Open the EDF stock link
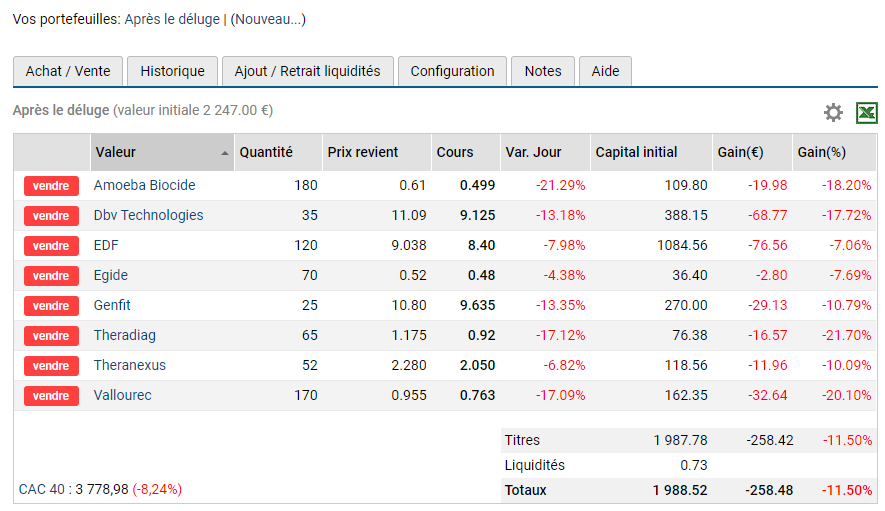885x511 pixels. pos(106,245)
